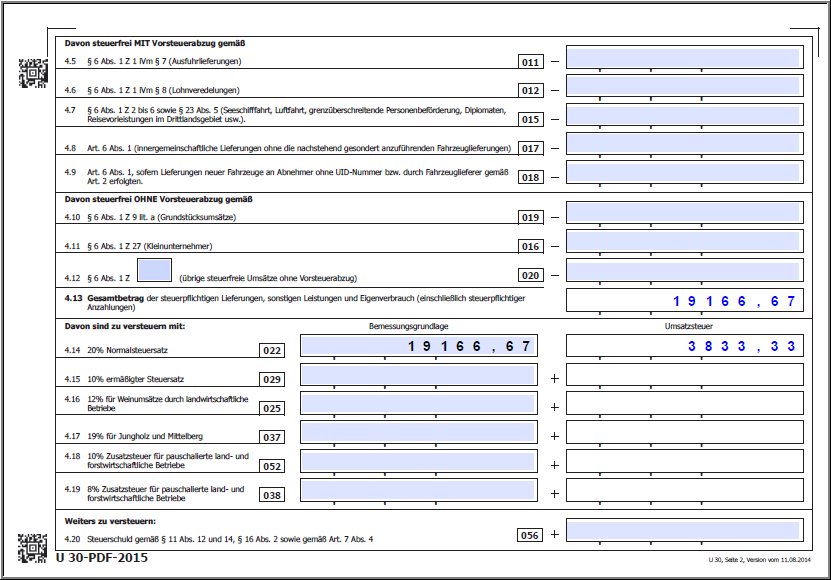Focus Bemessungsgrundlage field for code 025 Weinumsätze

pyautogui.click(x=419, y=403)
